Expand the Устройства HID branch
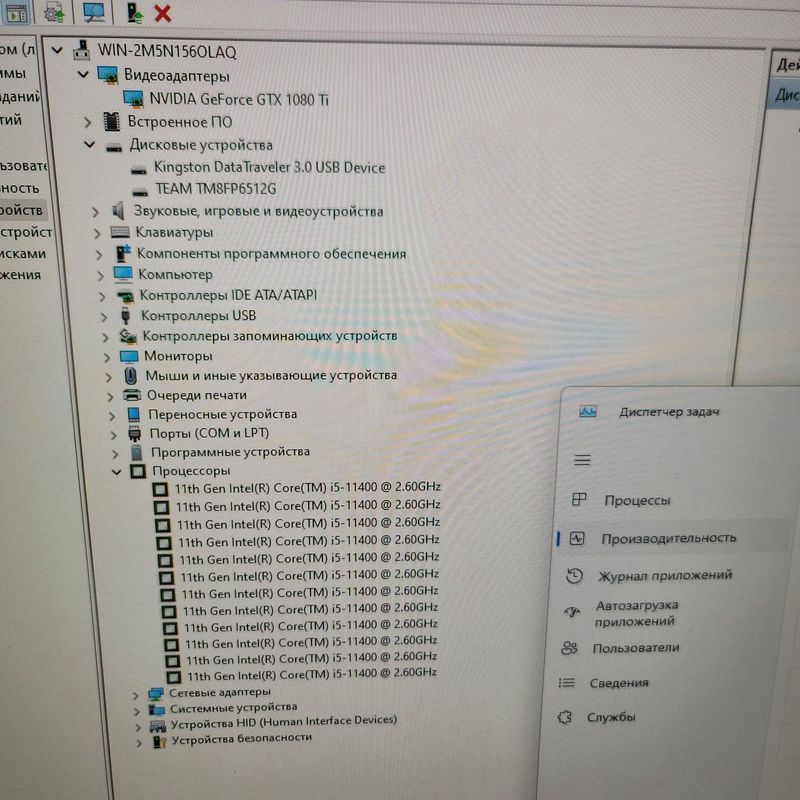This screenshot has width=800, height=800. pos(138,727)
